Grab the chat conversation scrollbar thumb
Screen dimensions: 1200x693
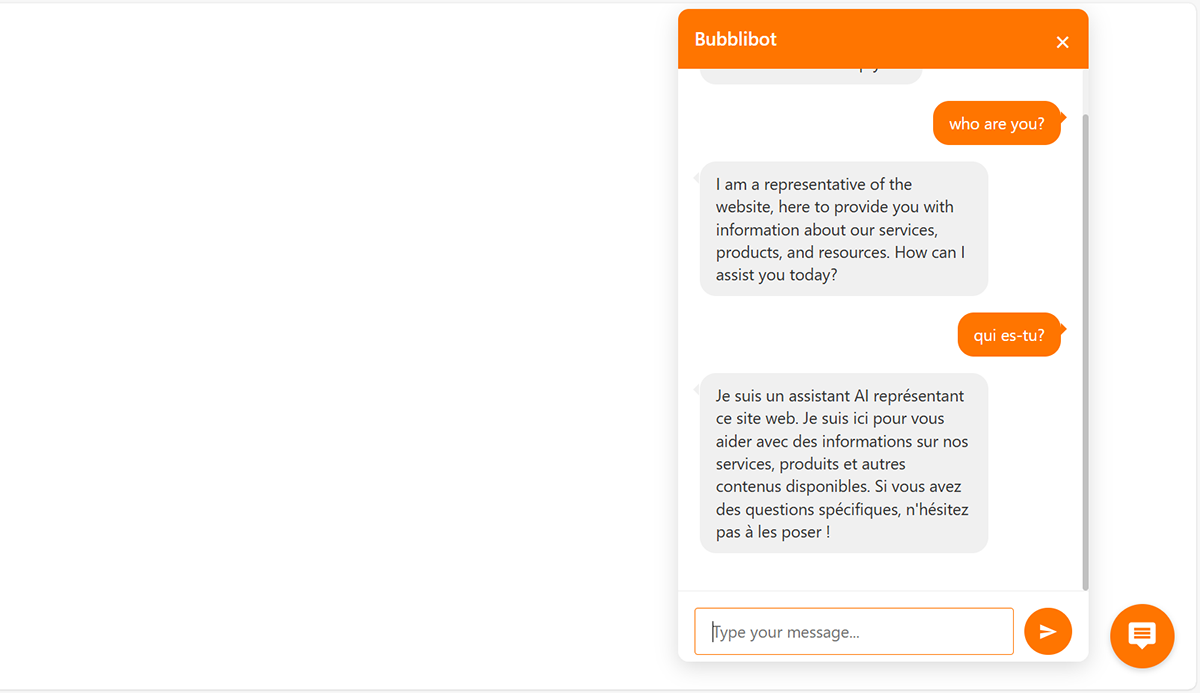click(x=1085, y=351)
